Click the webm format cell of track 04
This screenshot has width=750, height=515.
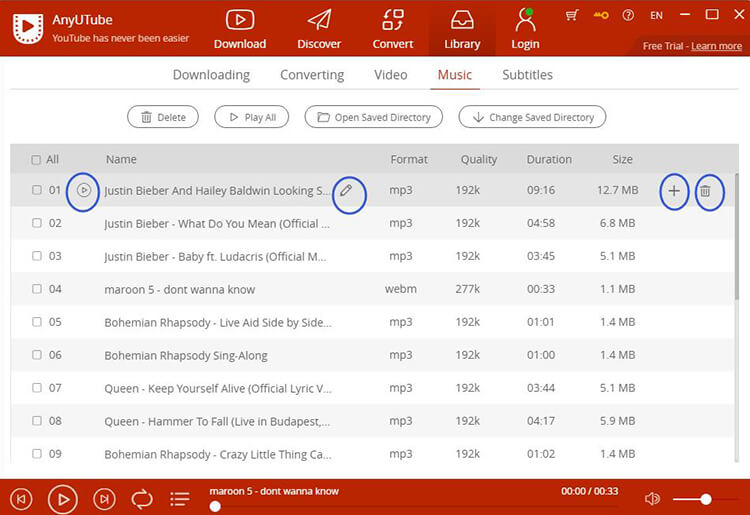(x=401, y=289)
